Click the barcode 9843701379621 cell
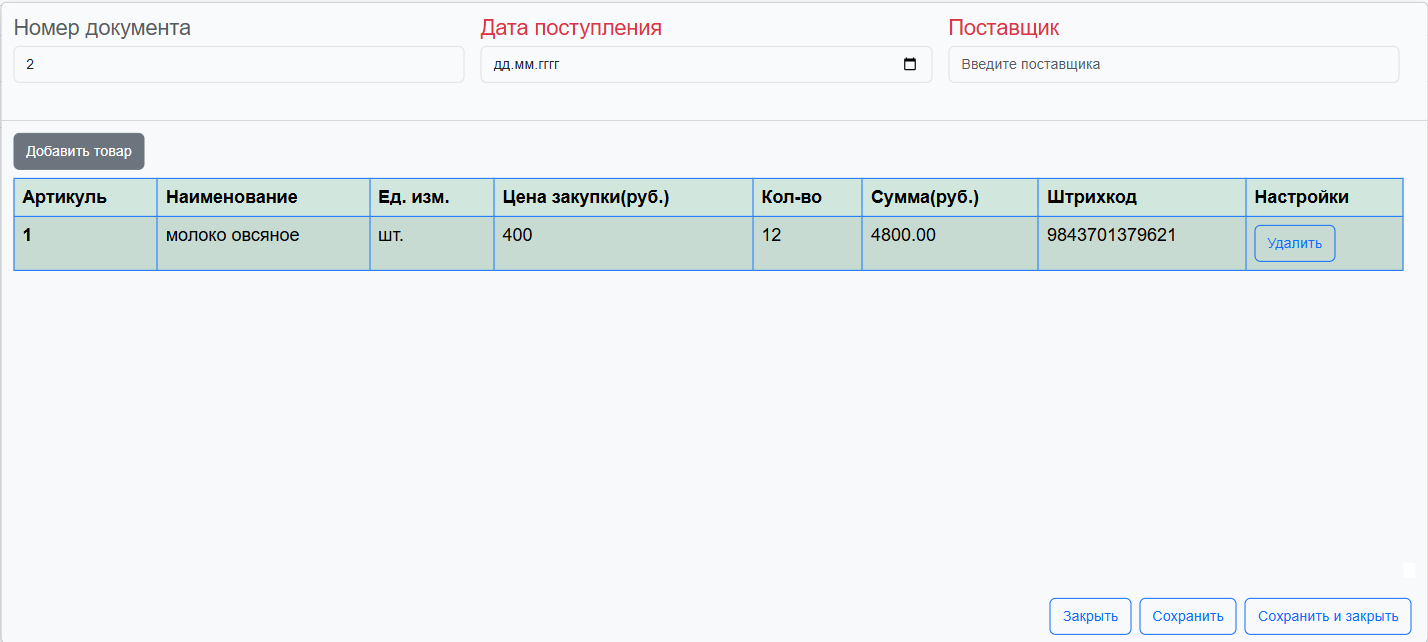The width and height of the screenshot is (1428, 642). click(x=1140, y=243)
